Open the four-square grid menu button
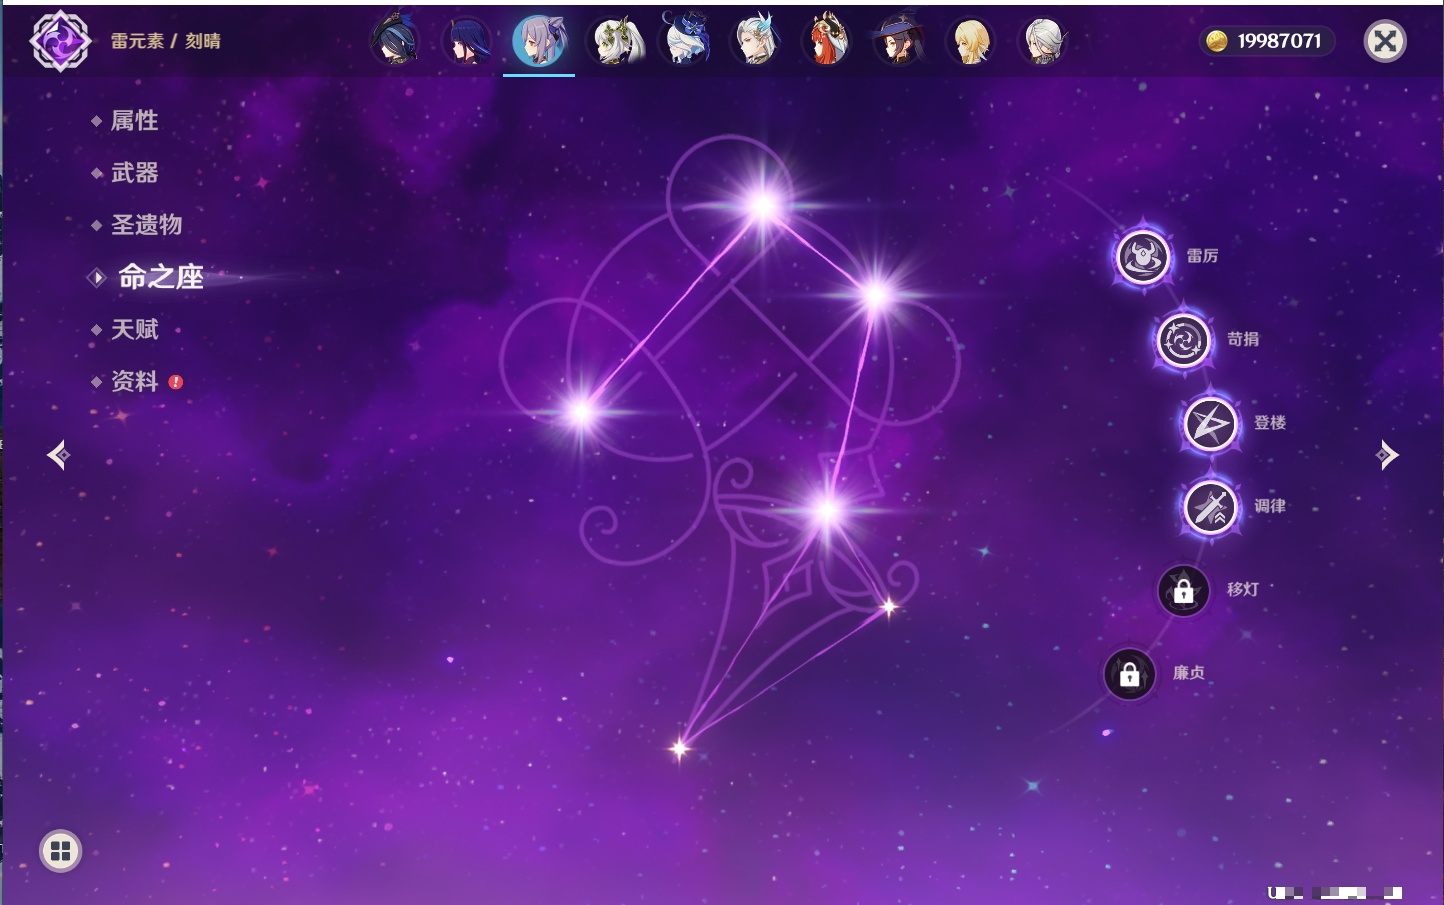Viewport: 1444px width, 905px height. 60,851
